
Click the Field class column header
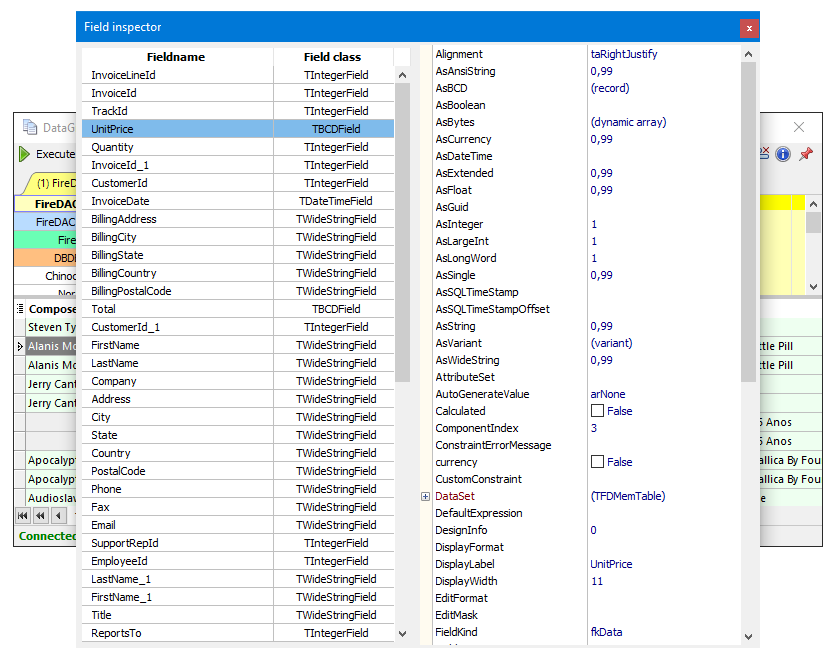tap(333, 57)
